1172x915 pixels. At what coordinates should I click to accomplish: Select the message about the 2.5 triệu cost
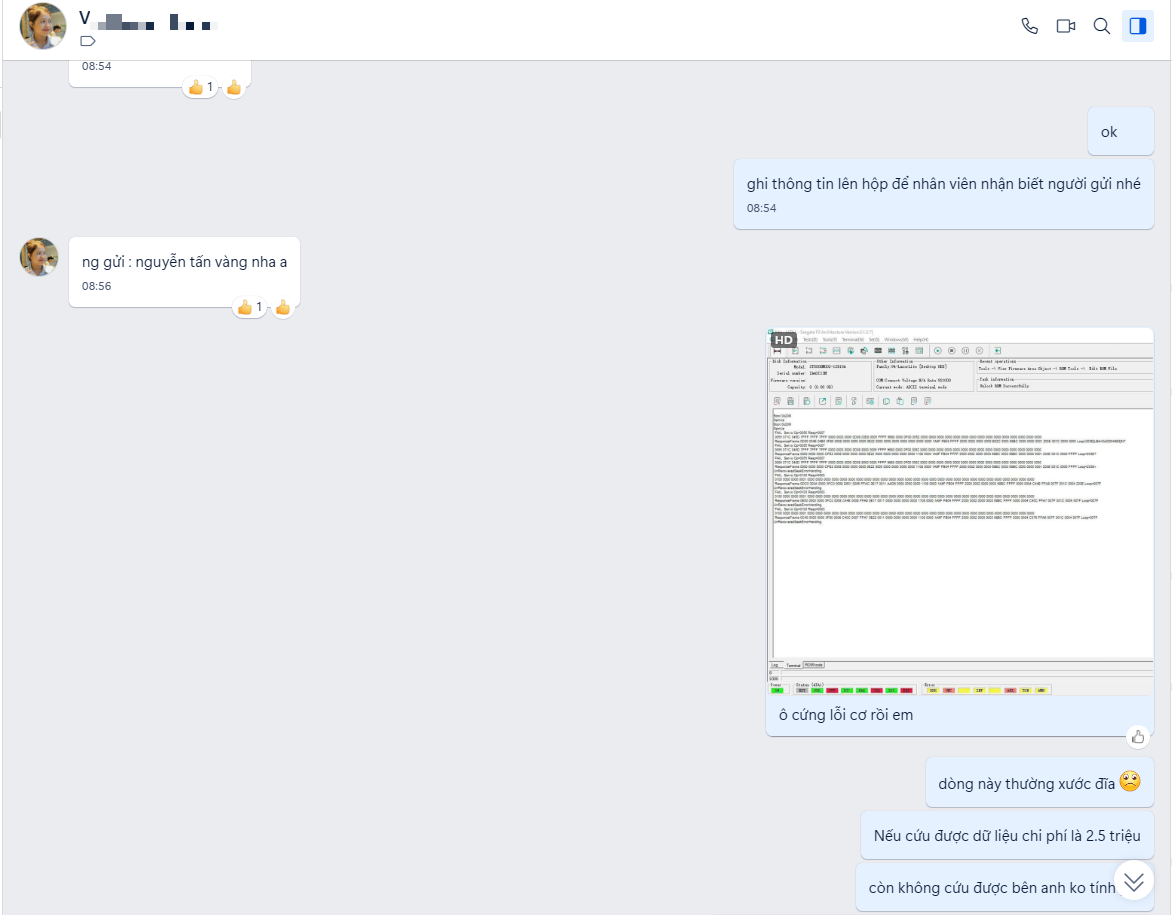(x=1007, y=835)
